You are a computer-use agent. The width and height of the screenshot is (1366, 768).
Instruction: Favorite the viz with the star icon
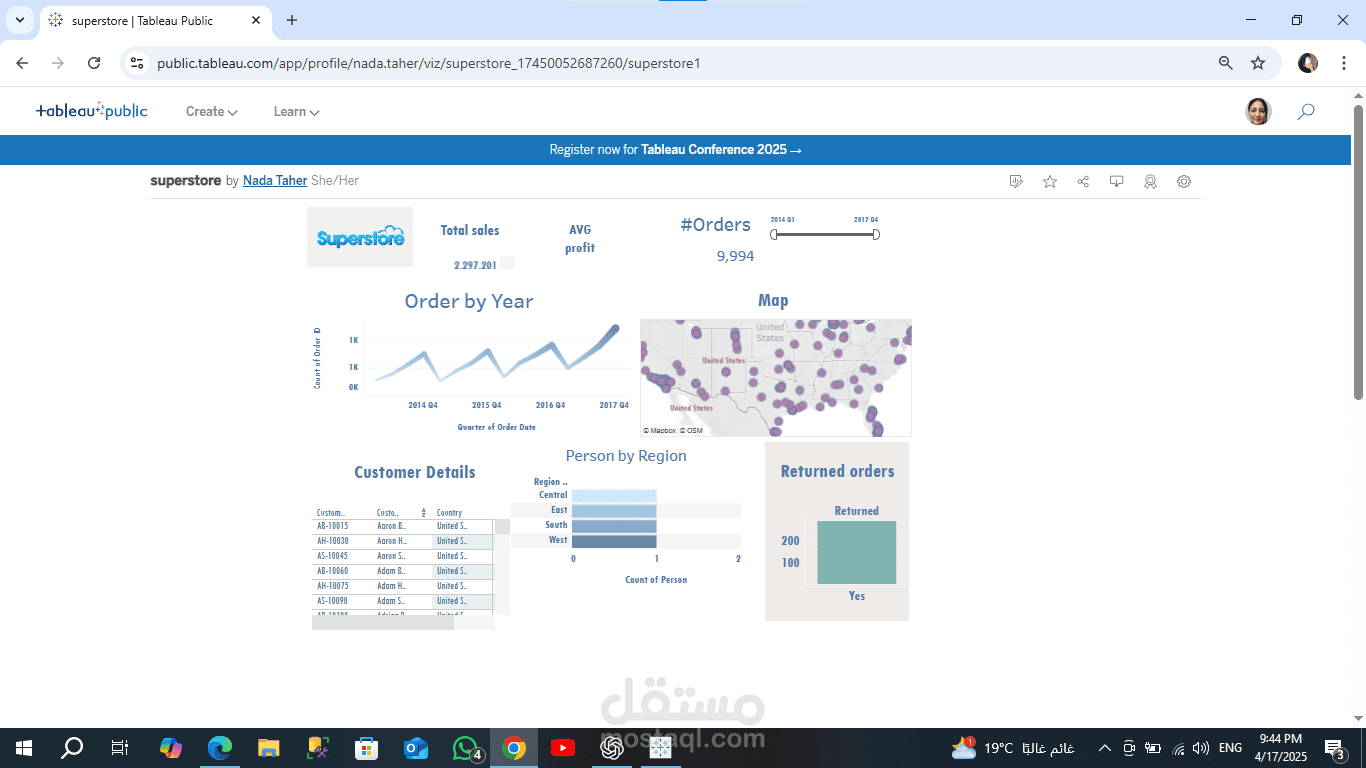click(x=1050, y=181)
